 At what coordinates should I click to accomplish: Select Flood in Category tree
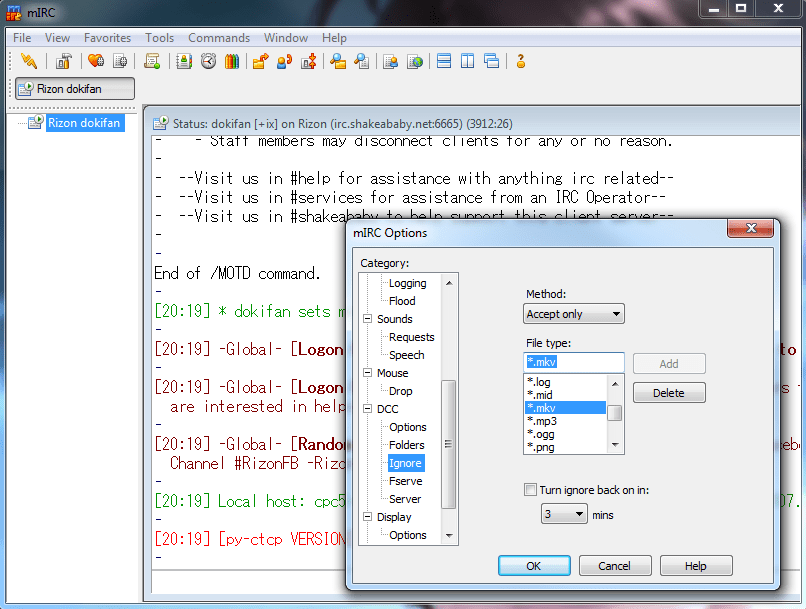click(402, 301)
